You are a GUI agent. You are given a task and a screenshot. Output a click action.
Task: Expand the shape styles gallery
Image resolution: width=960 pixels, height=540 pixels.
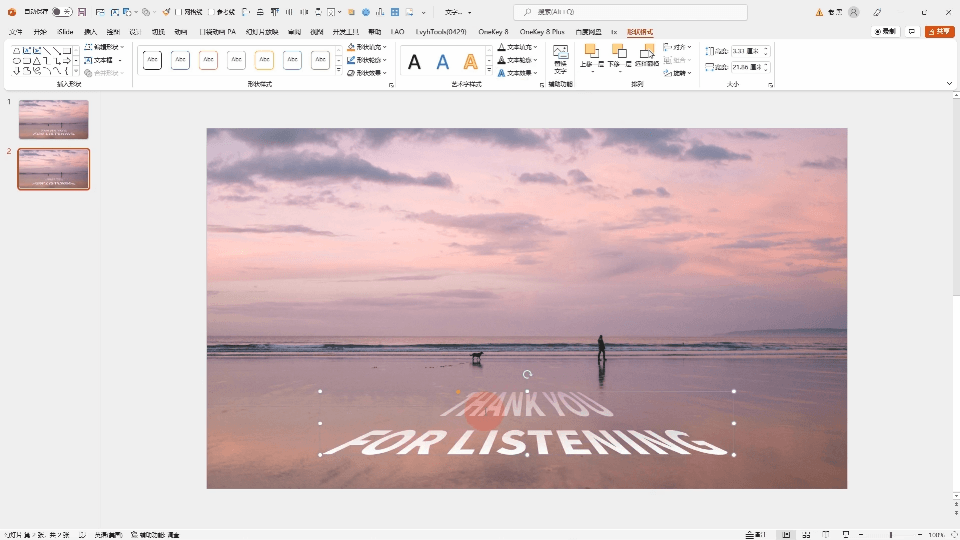[339, 72]
